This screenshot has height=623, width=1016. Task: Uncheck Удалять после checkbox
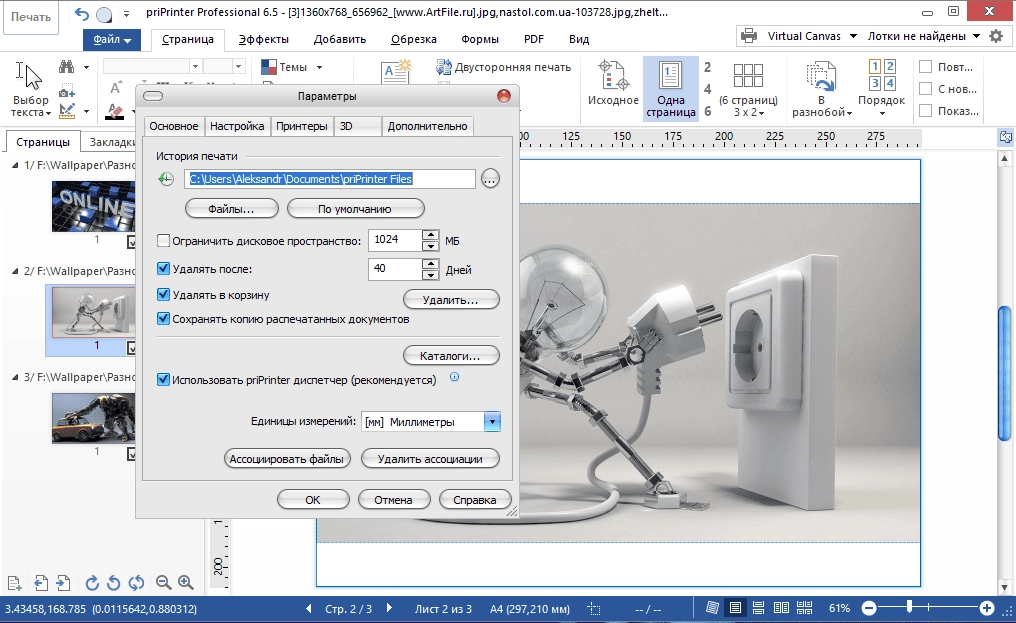[163, 268]
